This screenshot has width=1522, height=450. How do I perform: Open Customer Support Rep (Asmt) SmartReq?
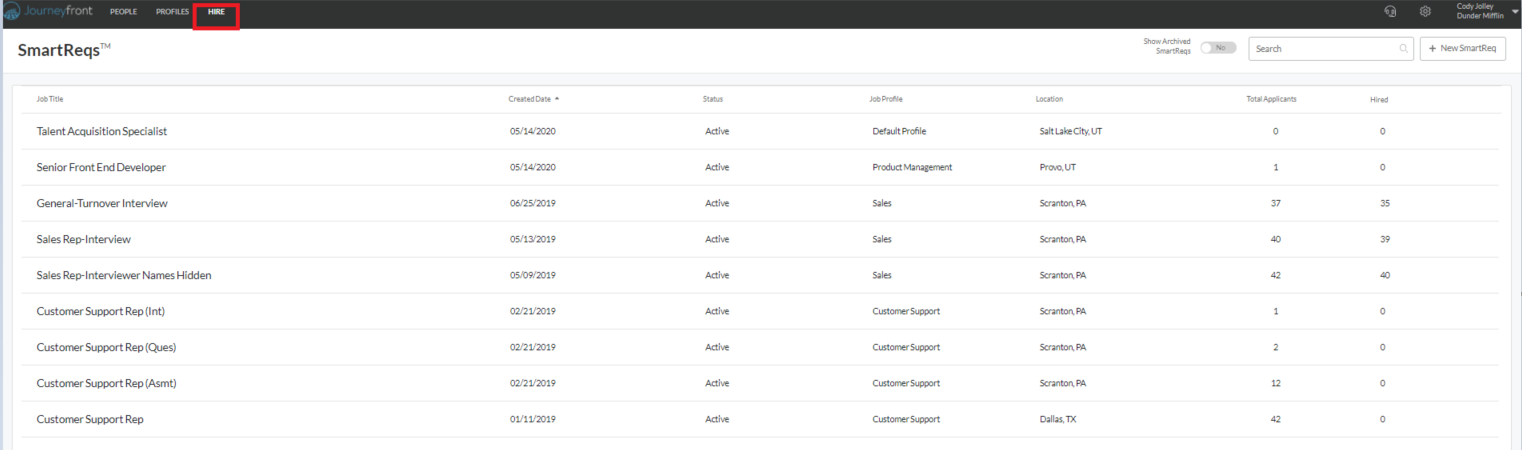click(106, 383)
